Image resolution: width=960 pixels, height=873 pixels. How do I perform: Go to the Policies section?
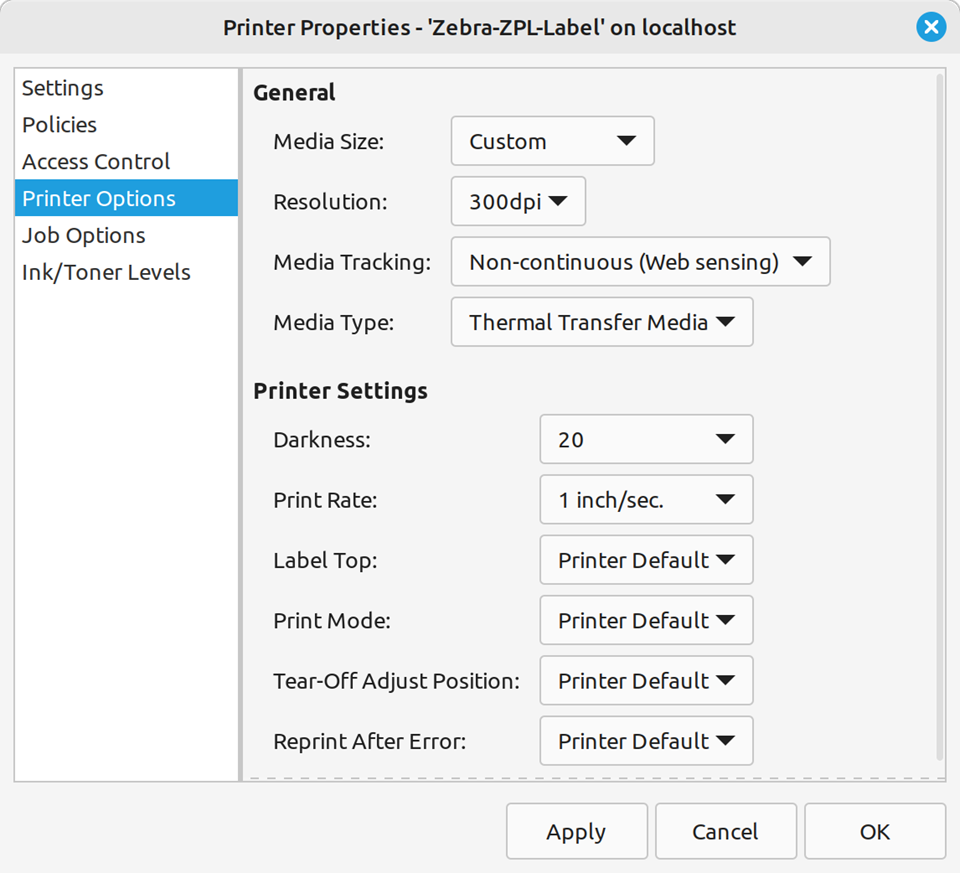(x=60, y=125)
